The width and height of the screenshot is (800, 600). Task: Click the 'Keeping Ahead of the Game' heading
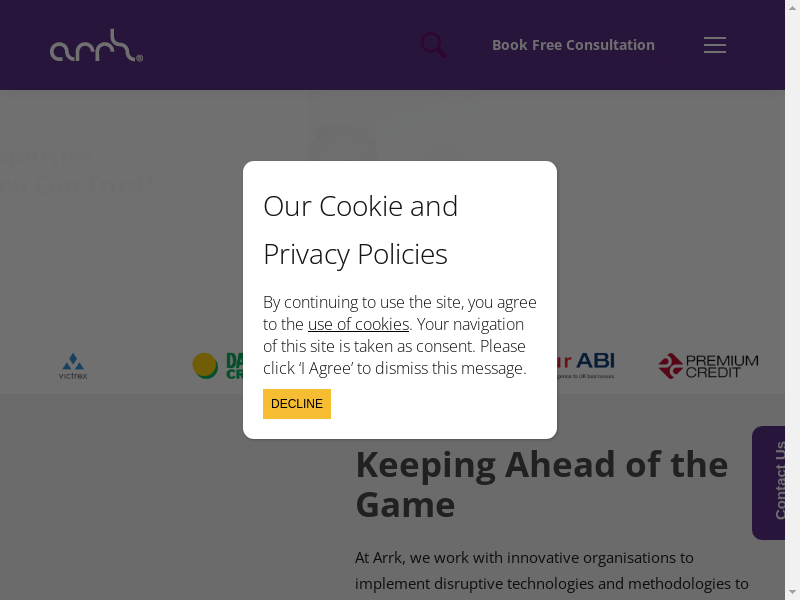pyautogui.click(x=541, y=484)
